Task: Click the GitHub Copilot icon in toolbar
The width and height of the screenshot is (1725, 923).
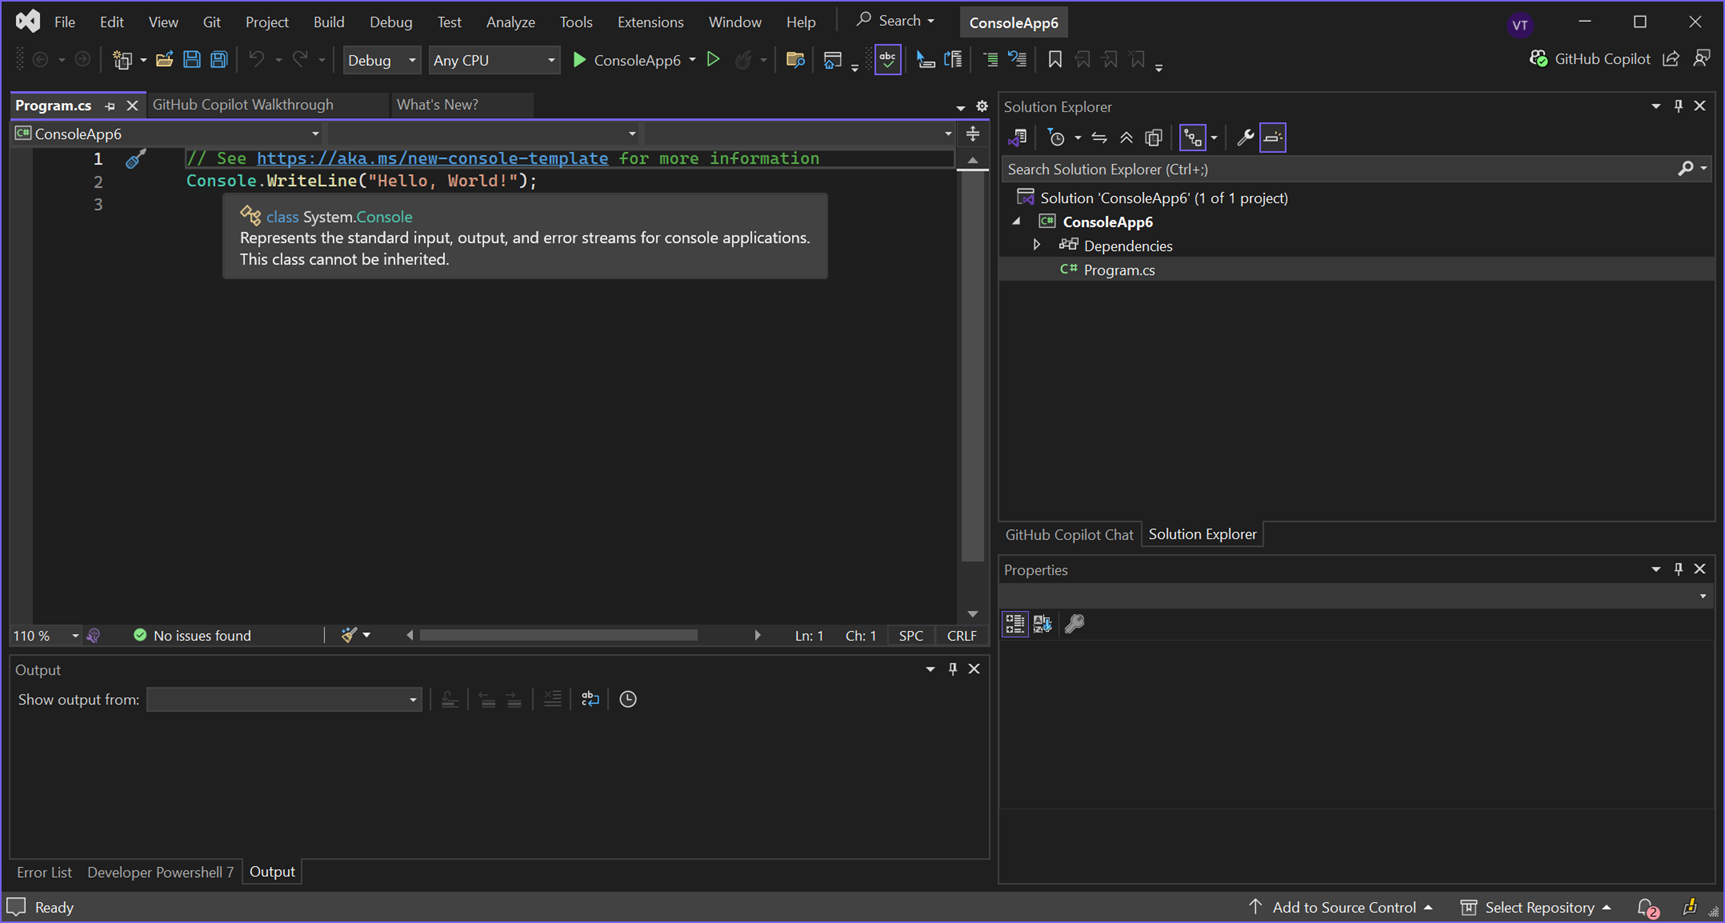Action: click(x=1539, y=59)
